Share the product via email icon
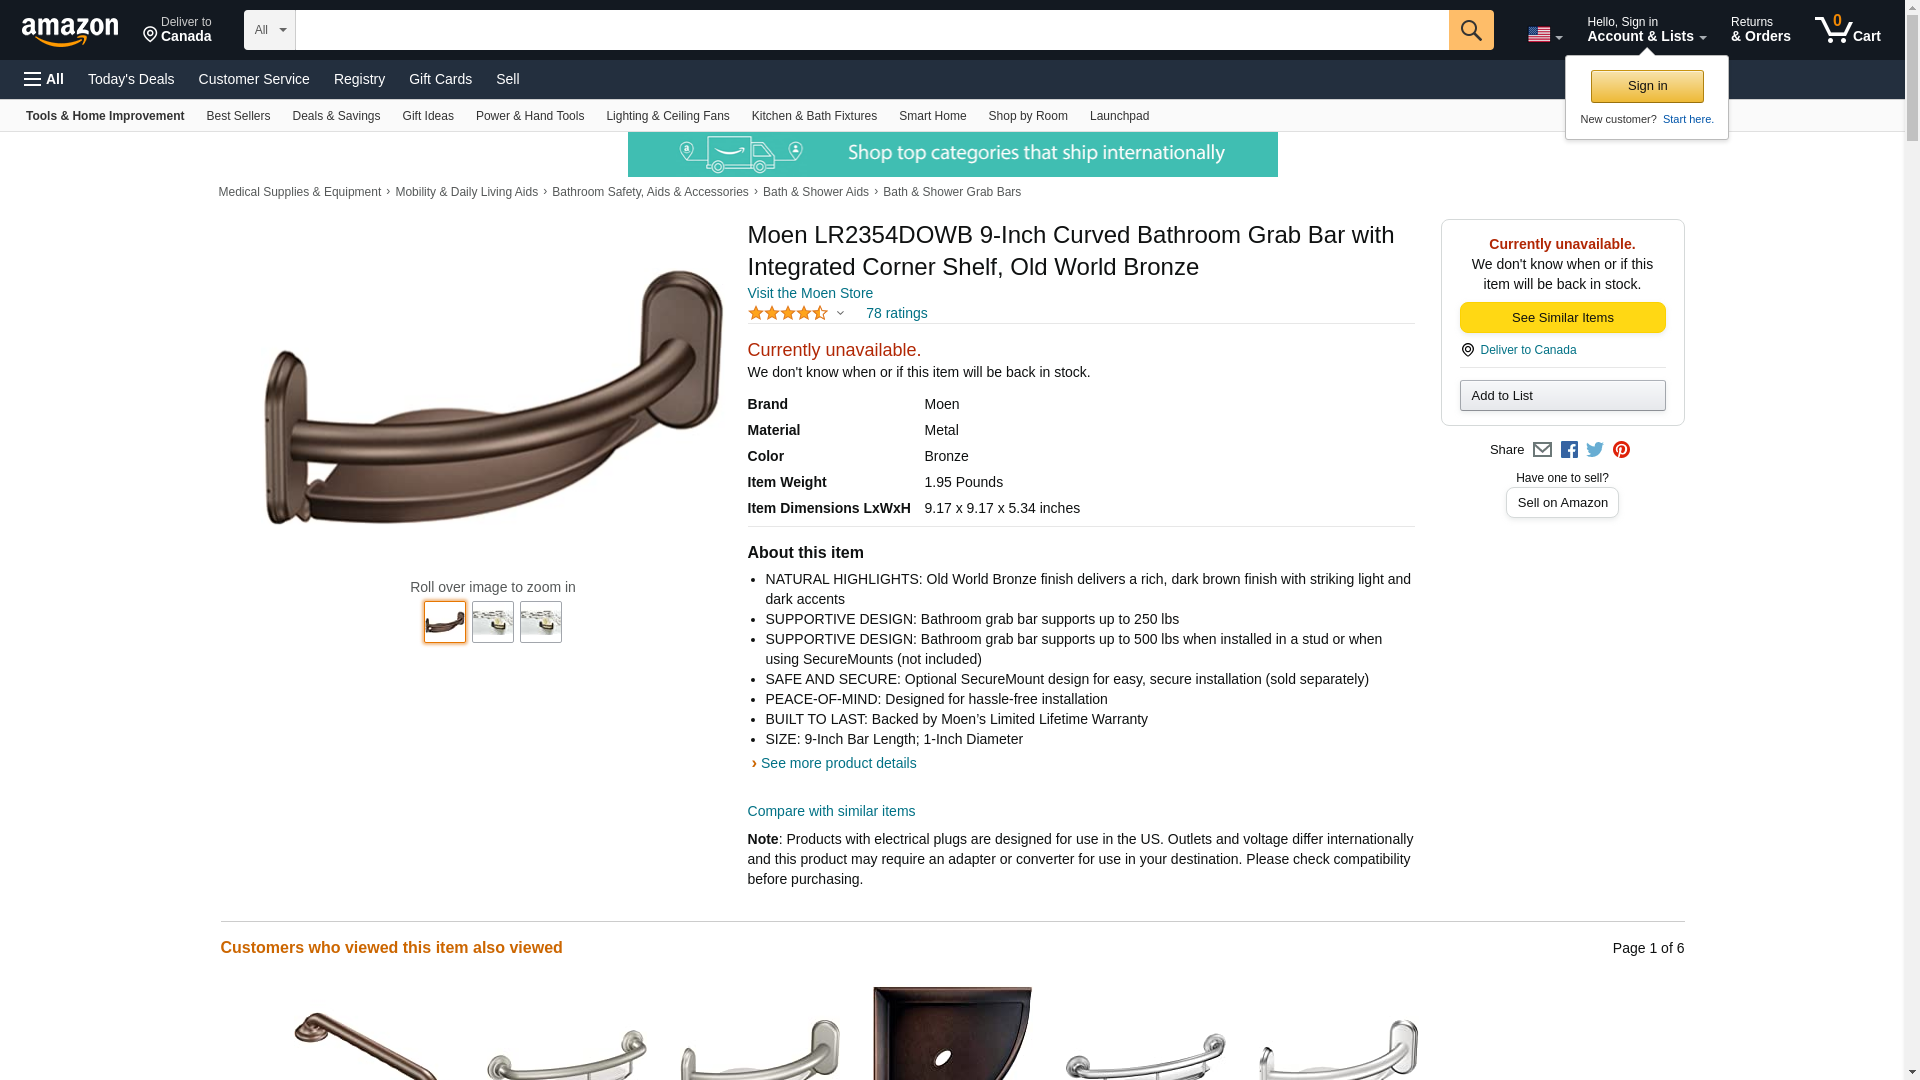The width and height of the screenshot is (1920, 1080). click(x=1542, y=450)
